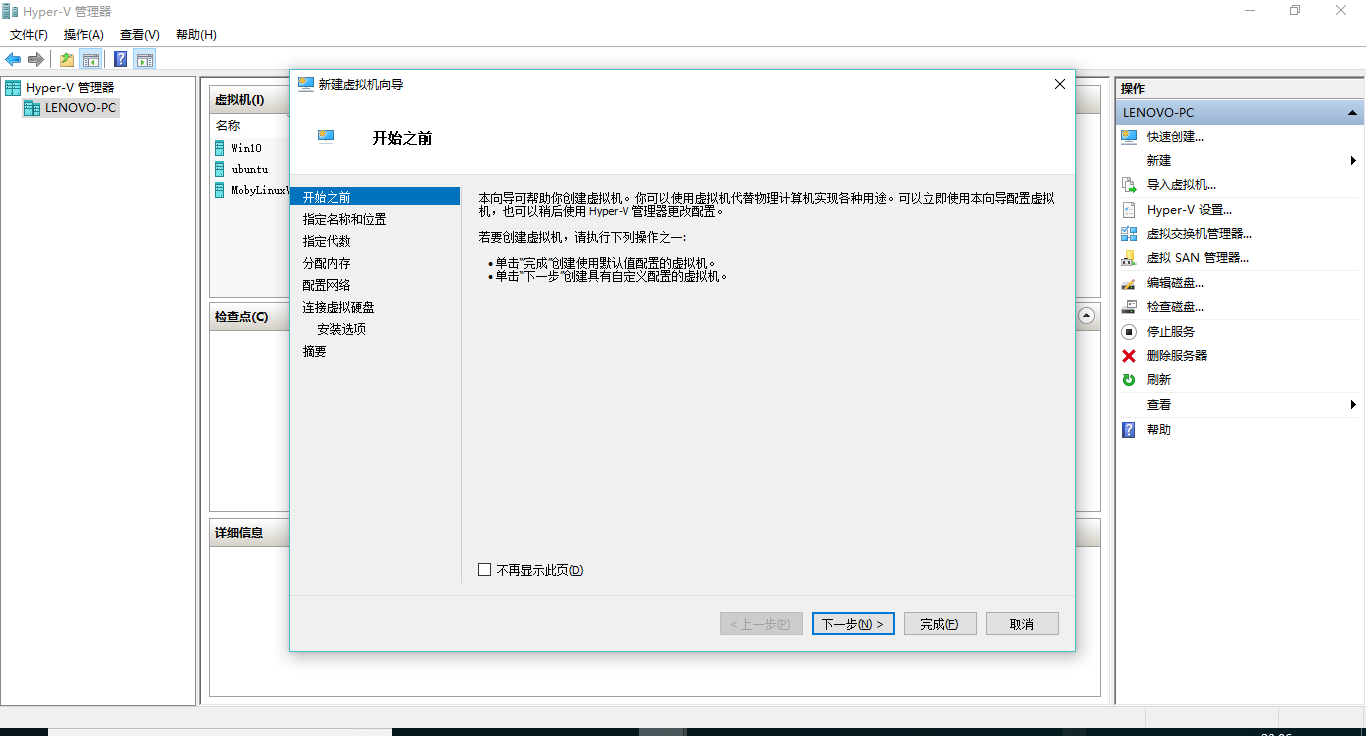Screen dimensions: 1366x736
Task: Select the 开始之前 wizard step
Action: [375, 197]
